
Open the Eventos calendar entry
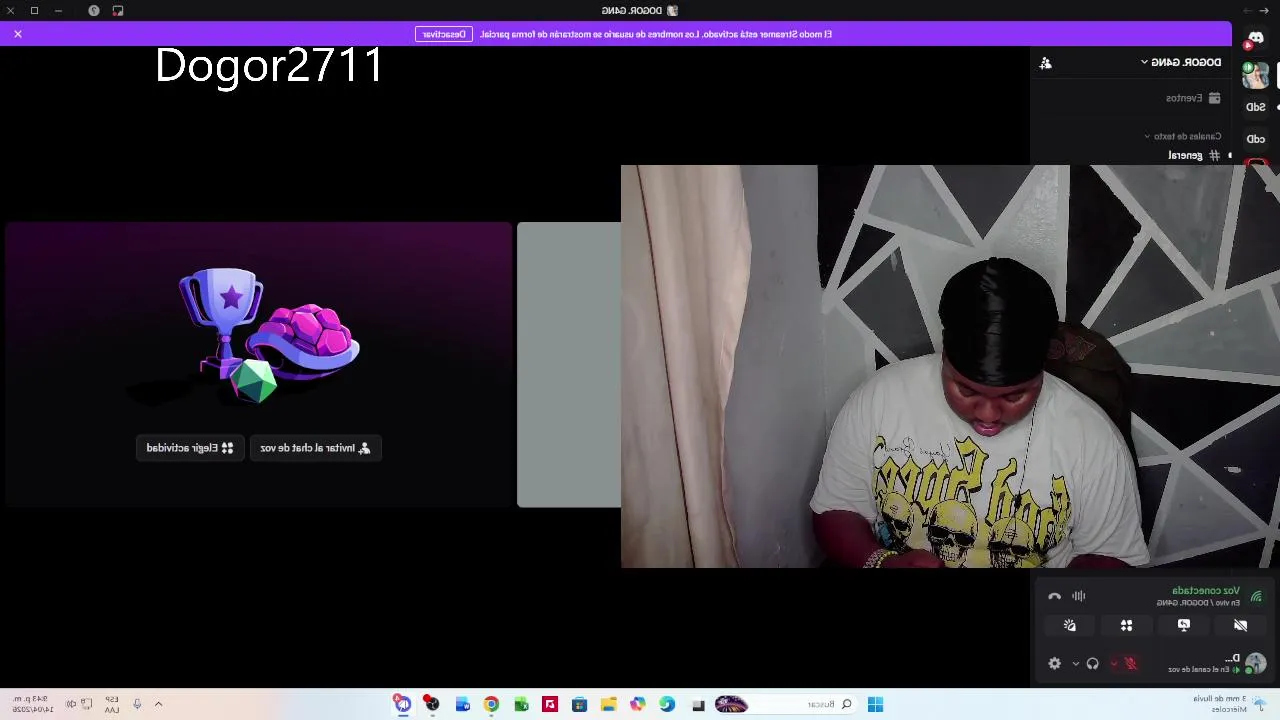(1193, 98)
